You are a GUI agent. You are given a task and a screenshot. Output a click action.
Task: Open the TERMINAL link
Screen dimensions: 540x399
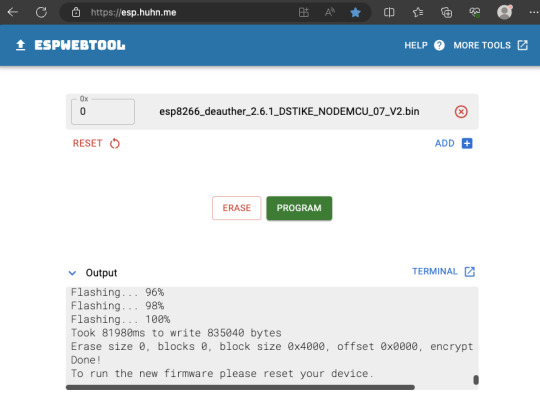click(435, 271)
